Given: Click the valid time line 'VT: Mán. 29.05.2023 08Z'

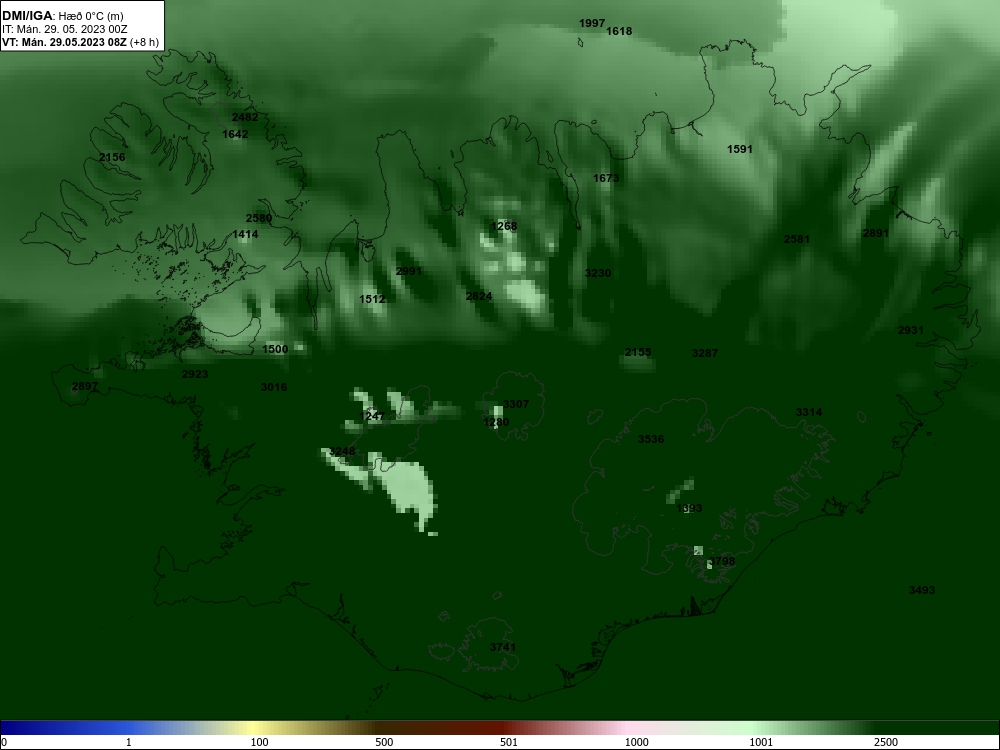Looking at the screenshot, I should click(x=64, y=43).
